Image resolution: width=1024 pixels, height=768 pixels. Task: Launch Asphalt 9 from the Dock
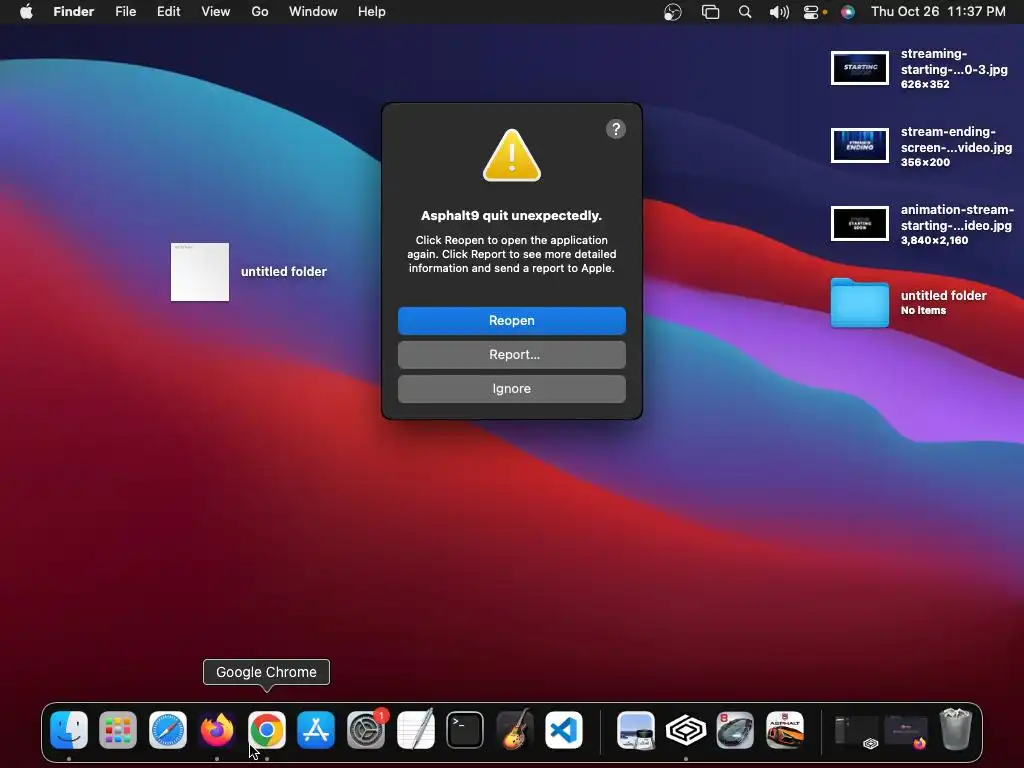pos(785,730)
